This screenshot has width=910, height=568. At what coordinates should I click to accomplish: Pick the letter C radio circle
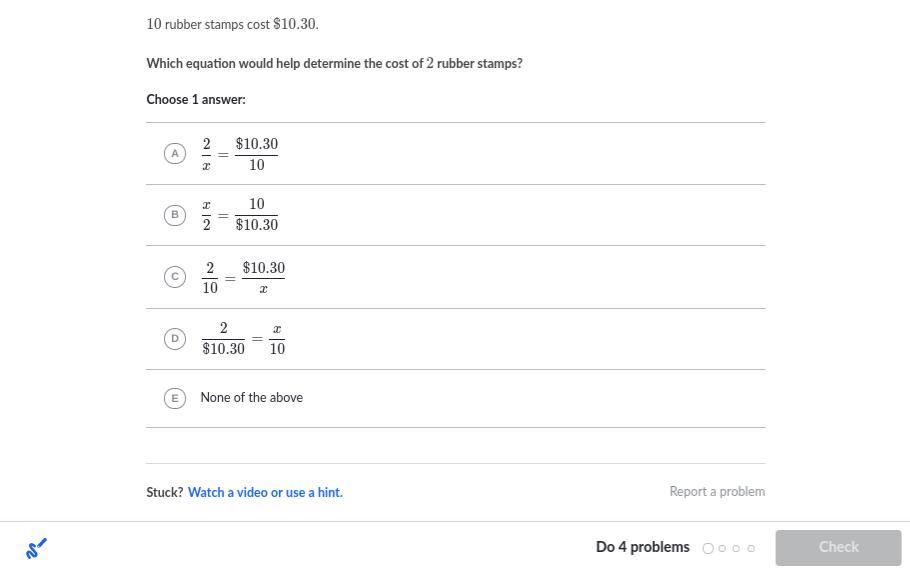tap(175, 277)
